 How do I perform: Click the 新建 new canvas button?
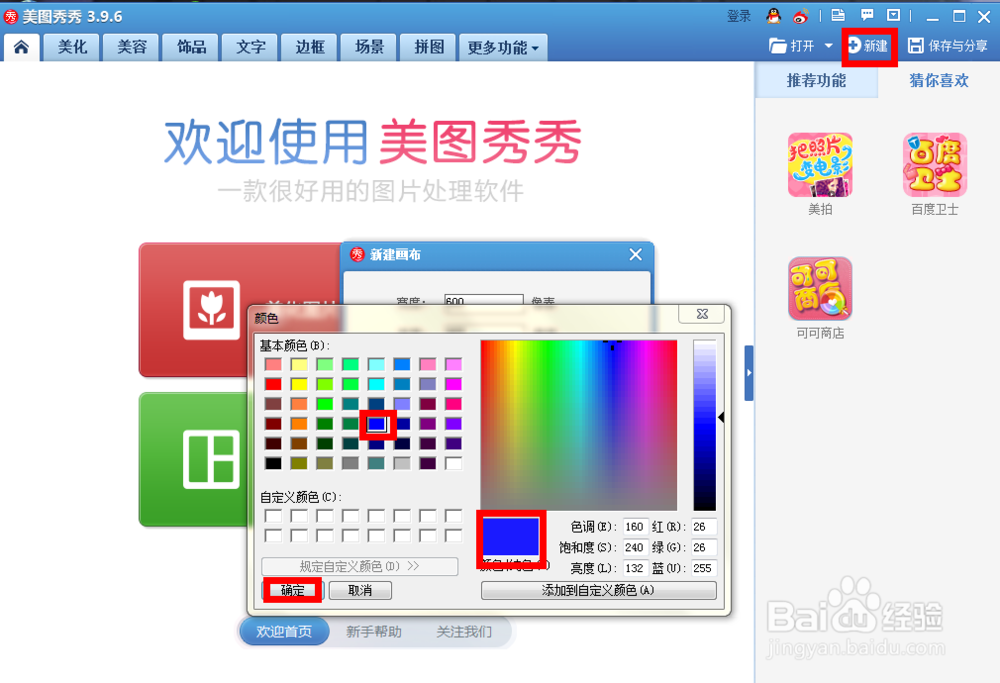tap(869, 46)
